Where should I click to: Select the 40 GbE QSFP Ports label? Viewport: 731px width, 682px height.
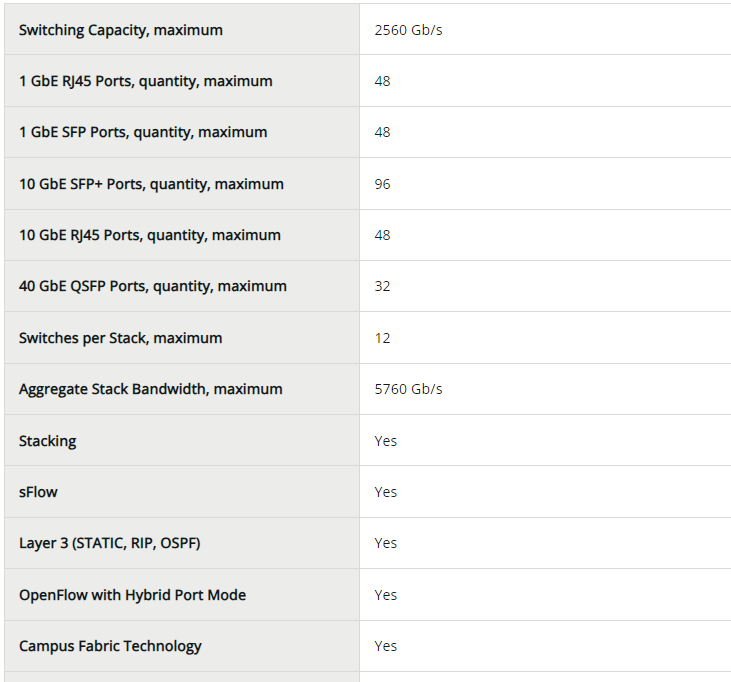pos(152,286)
